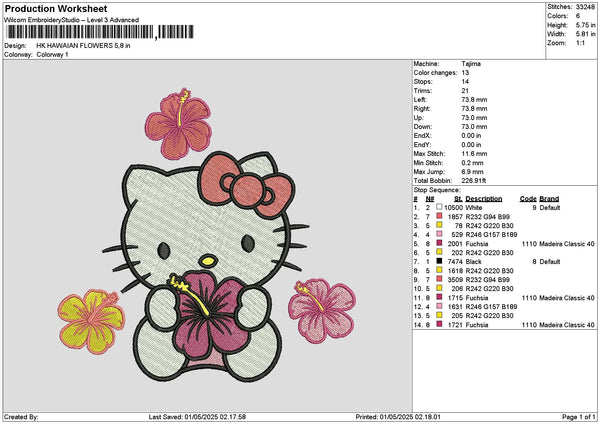This screenshot has width=600, height=424.
Task: Click the Trims value 21
Action: coord(465,91)
